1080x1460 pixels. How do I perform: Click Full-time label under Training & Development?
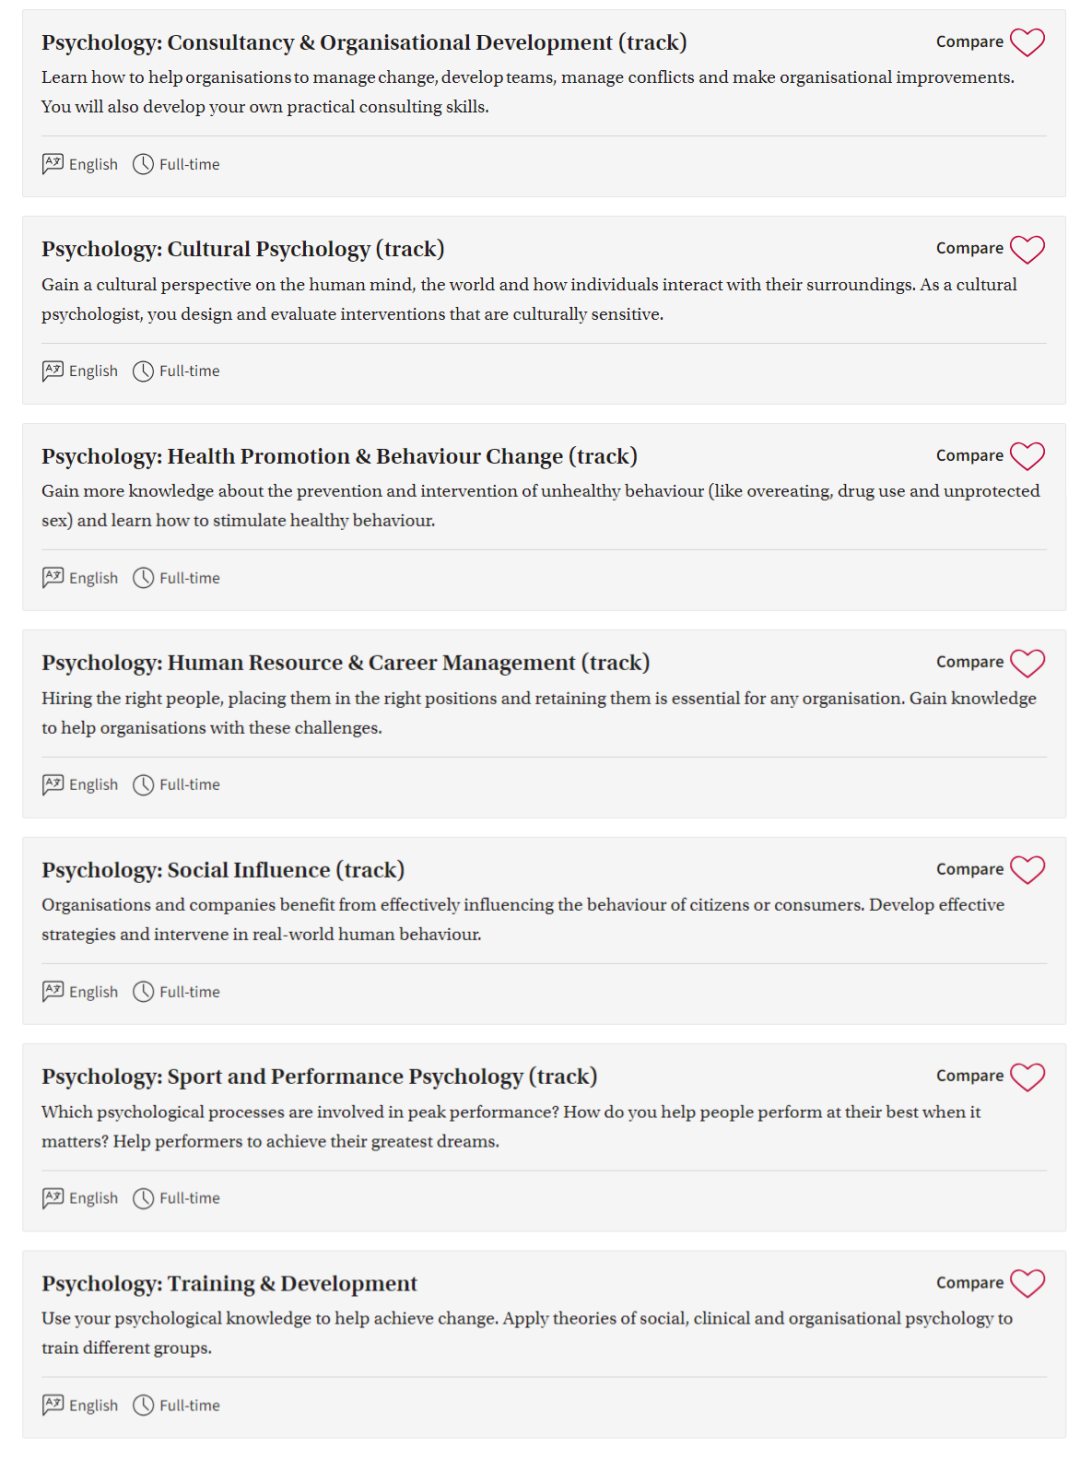pos(189,1405)
